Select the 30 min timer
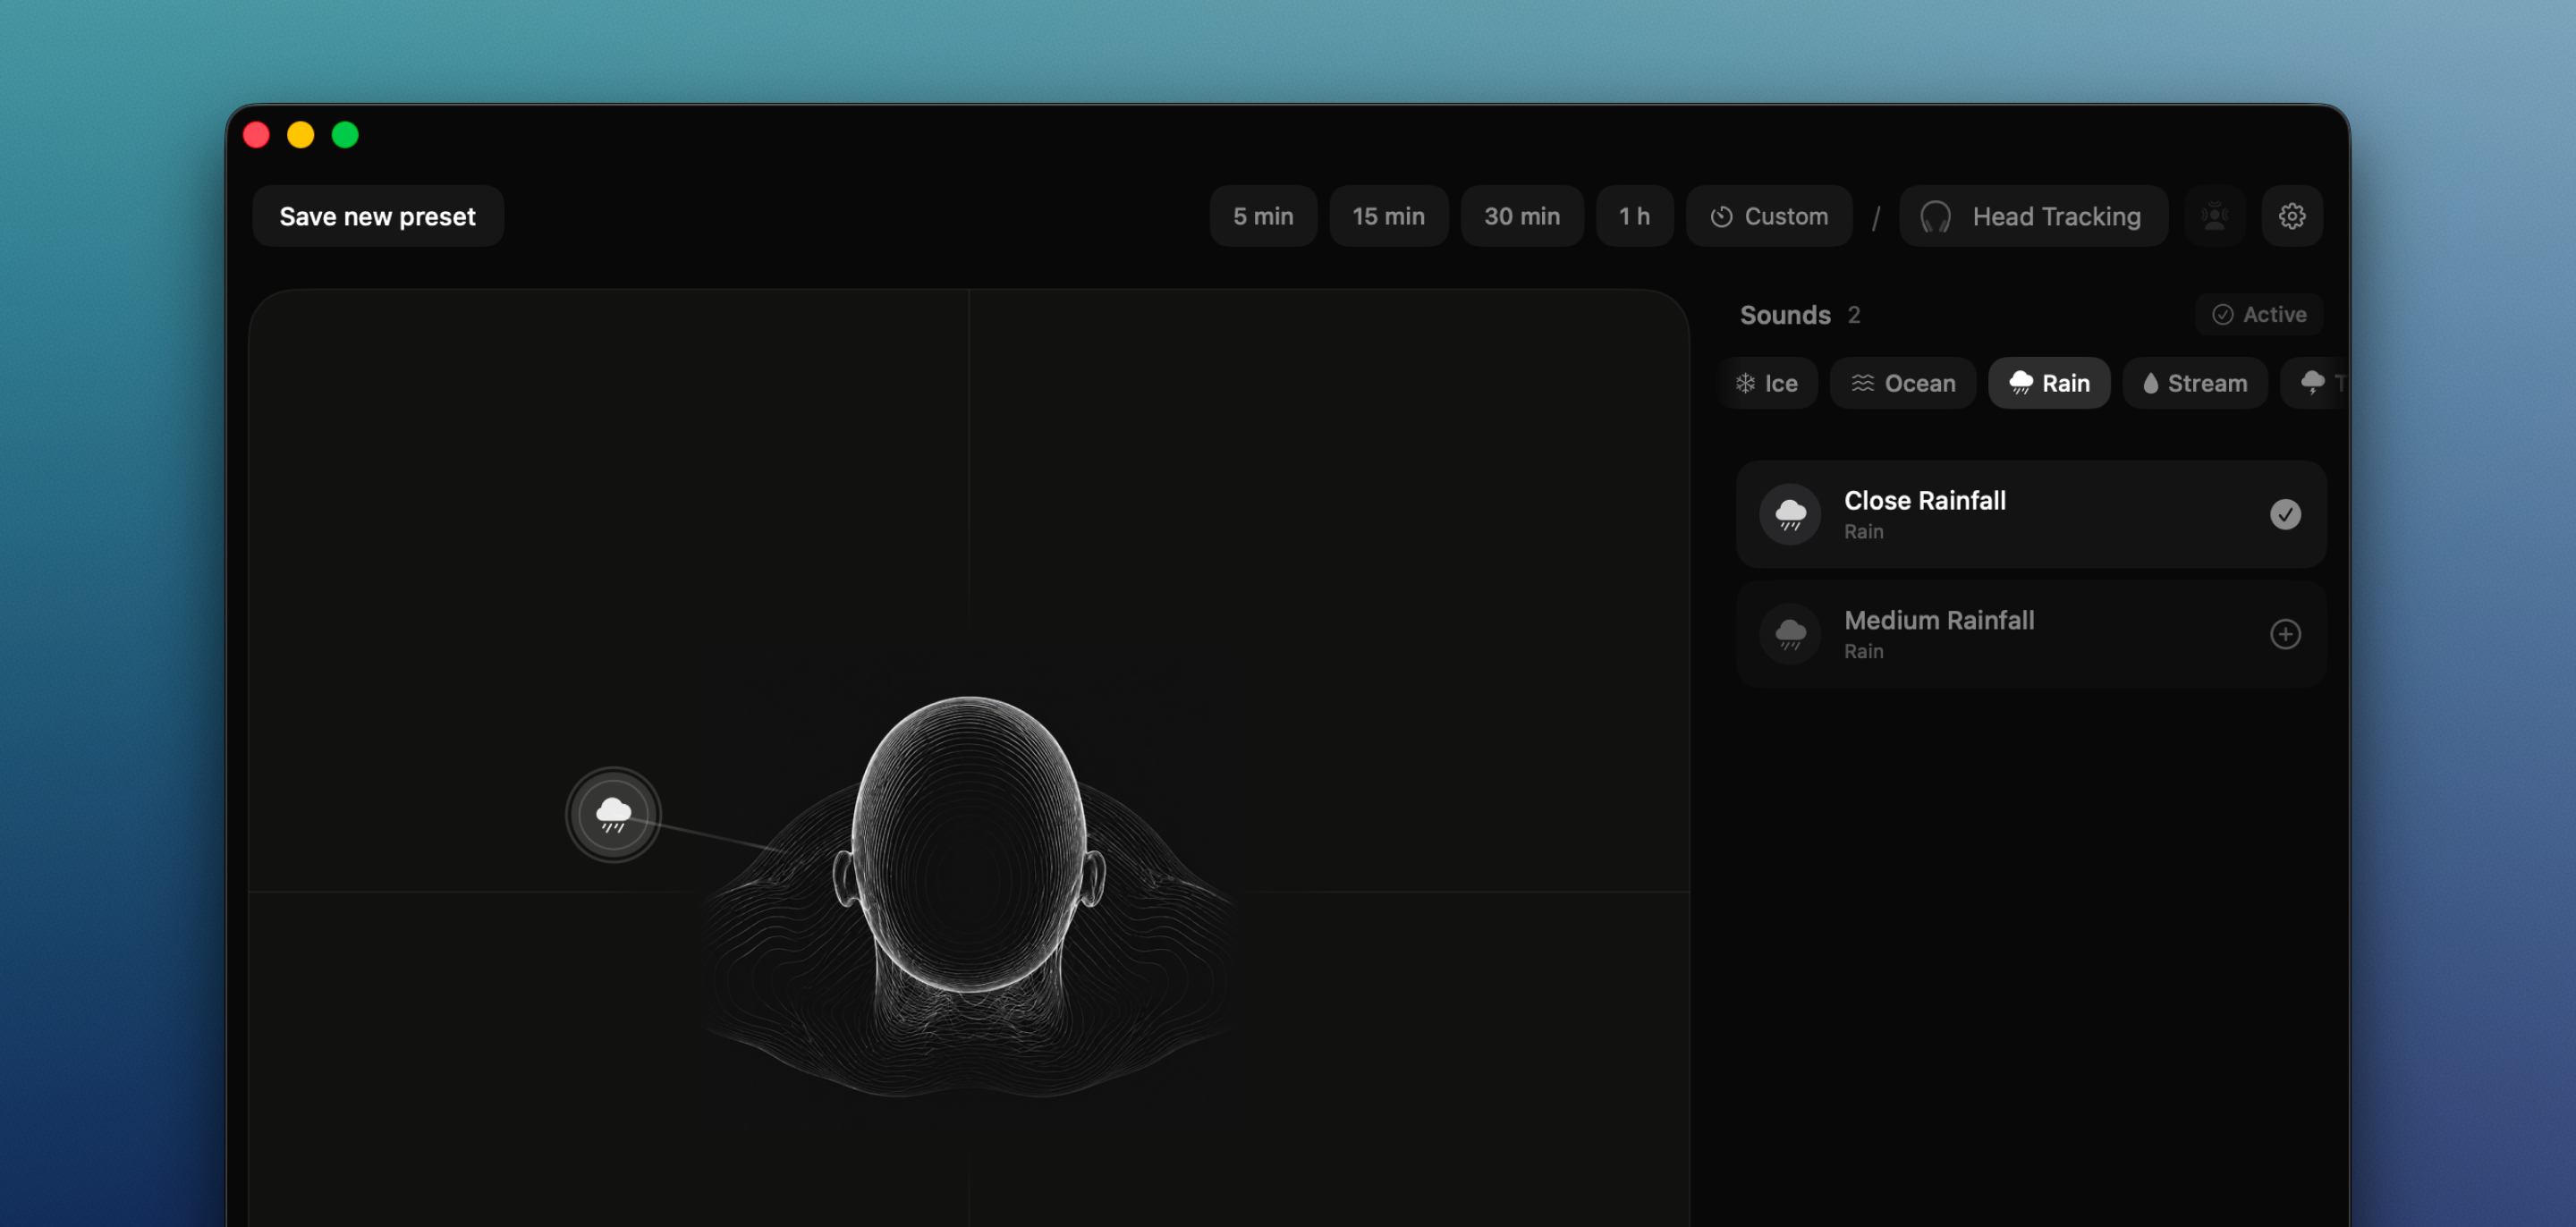Viewport: 2576px width, 1227px height. [x=1521, y=216]
